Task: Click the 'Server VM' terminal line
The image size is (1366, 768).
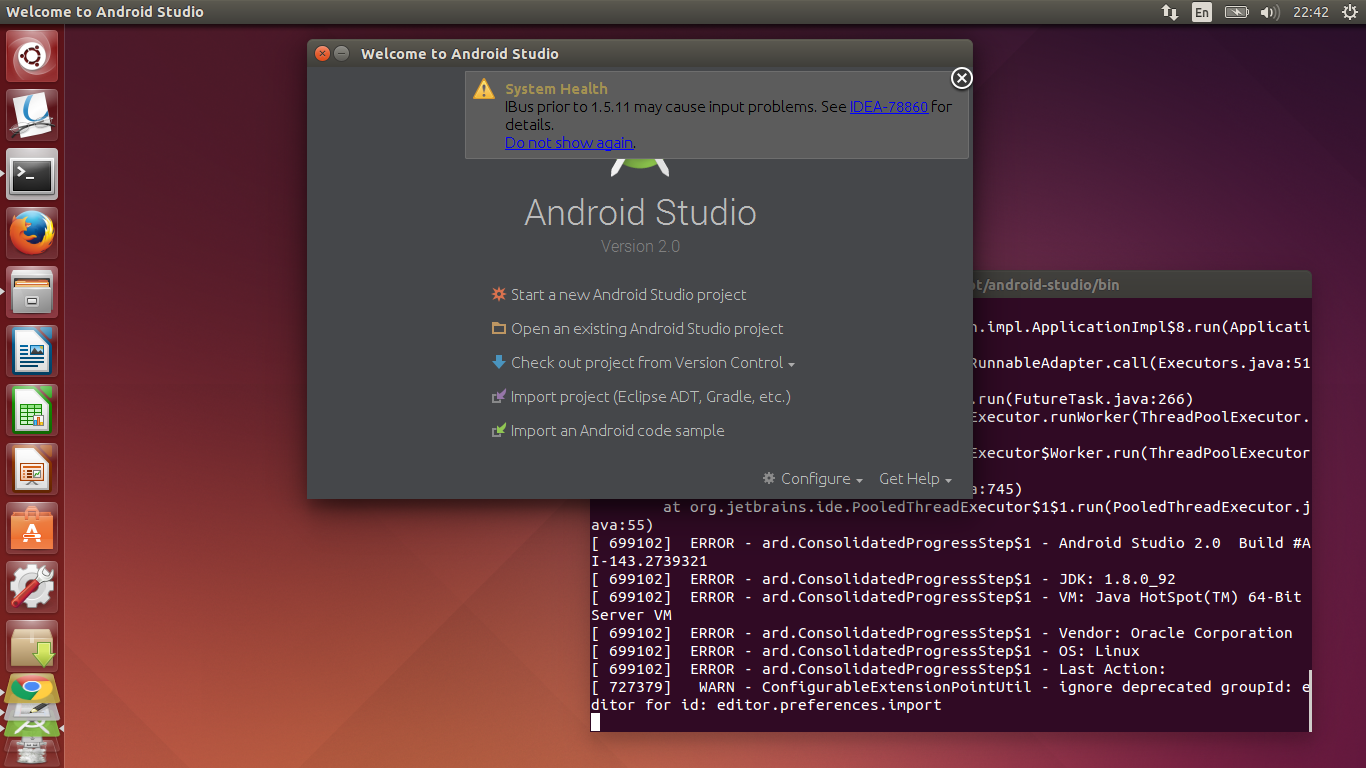Action: point(631,615)
